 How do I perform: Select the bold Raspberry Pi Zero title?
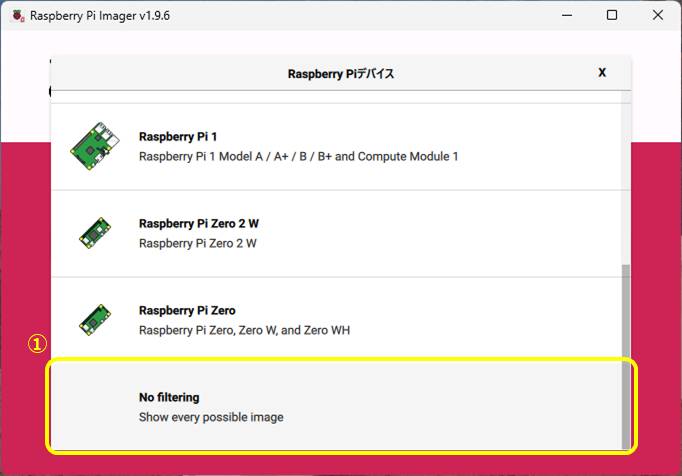click(x=187, y=311)
